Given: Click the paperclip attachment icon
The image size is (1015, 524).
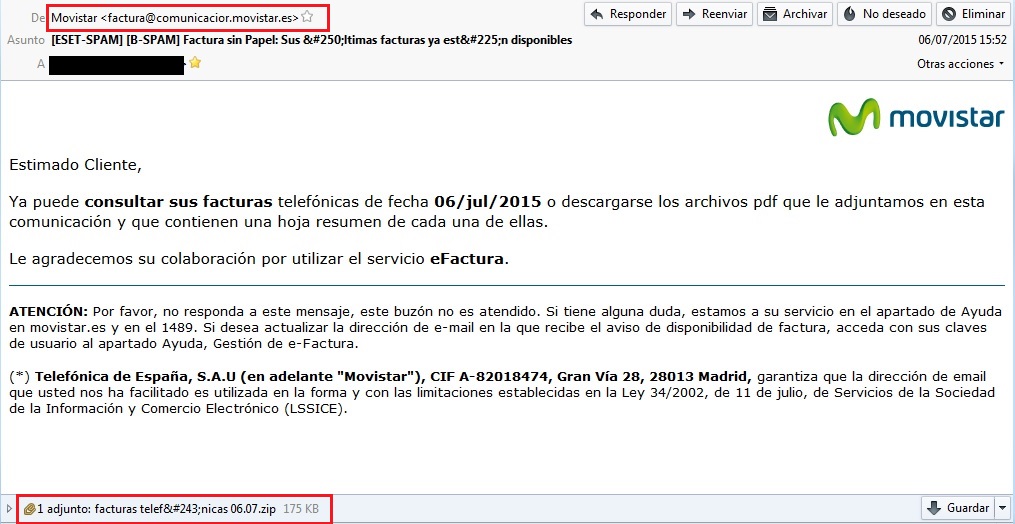Looking at the screenshot, I should [29, 509].
